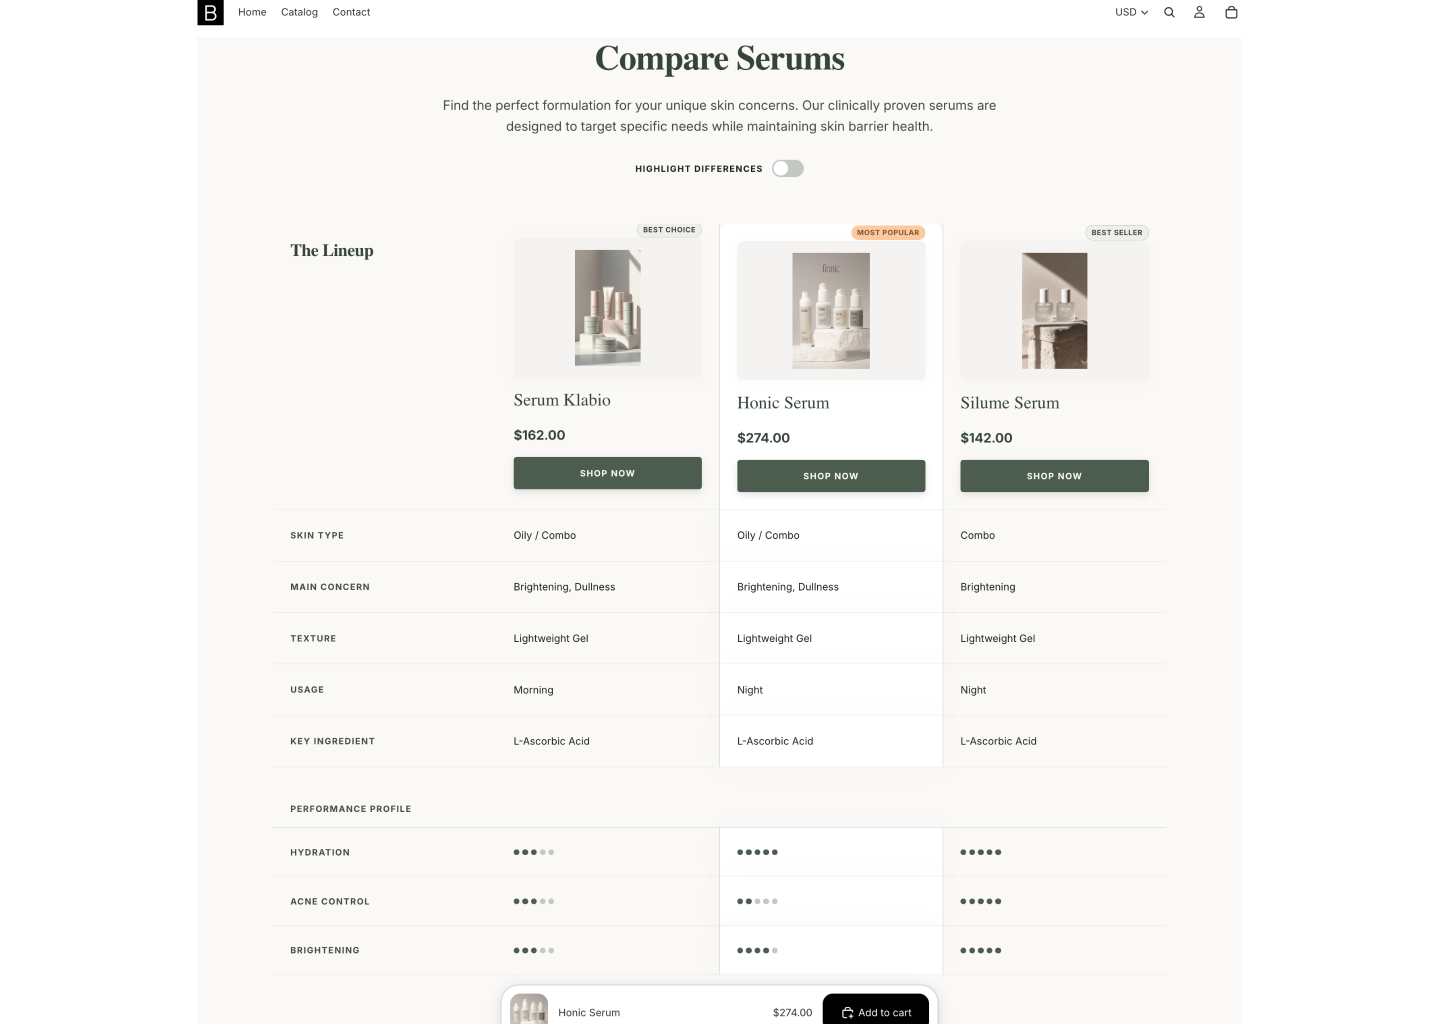Toggle the Highlight Differences switch

coord(787,168)
